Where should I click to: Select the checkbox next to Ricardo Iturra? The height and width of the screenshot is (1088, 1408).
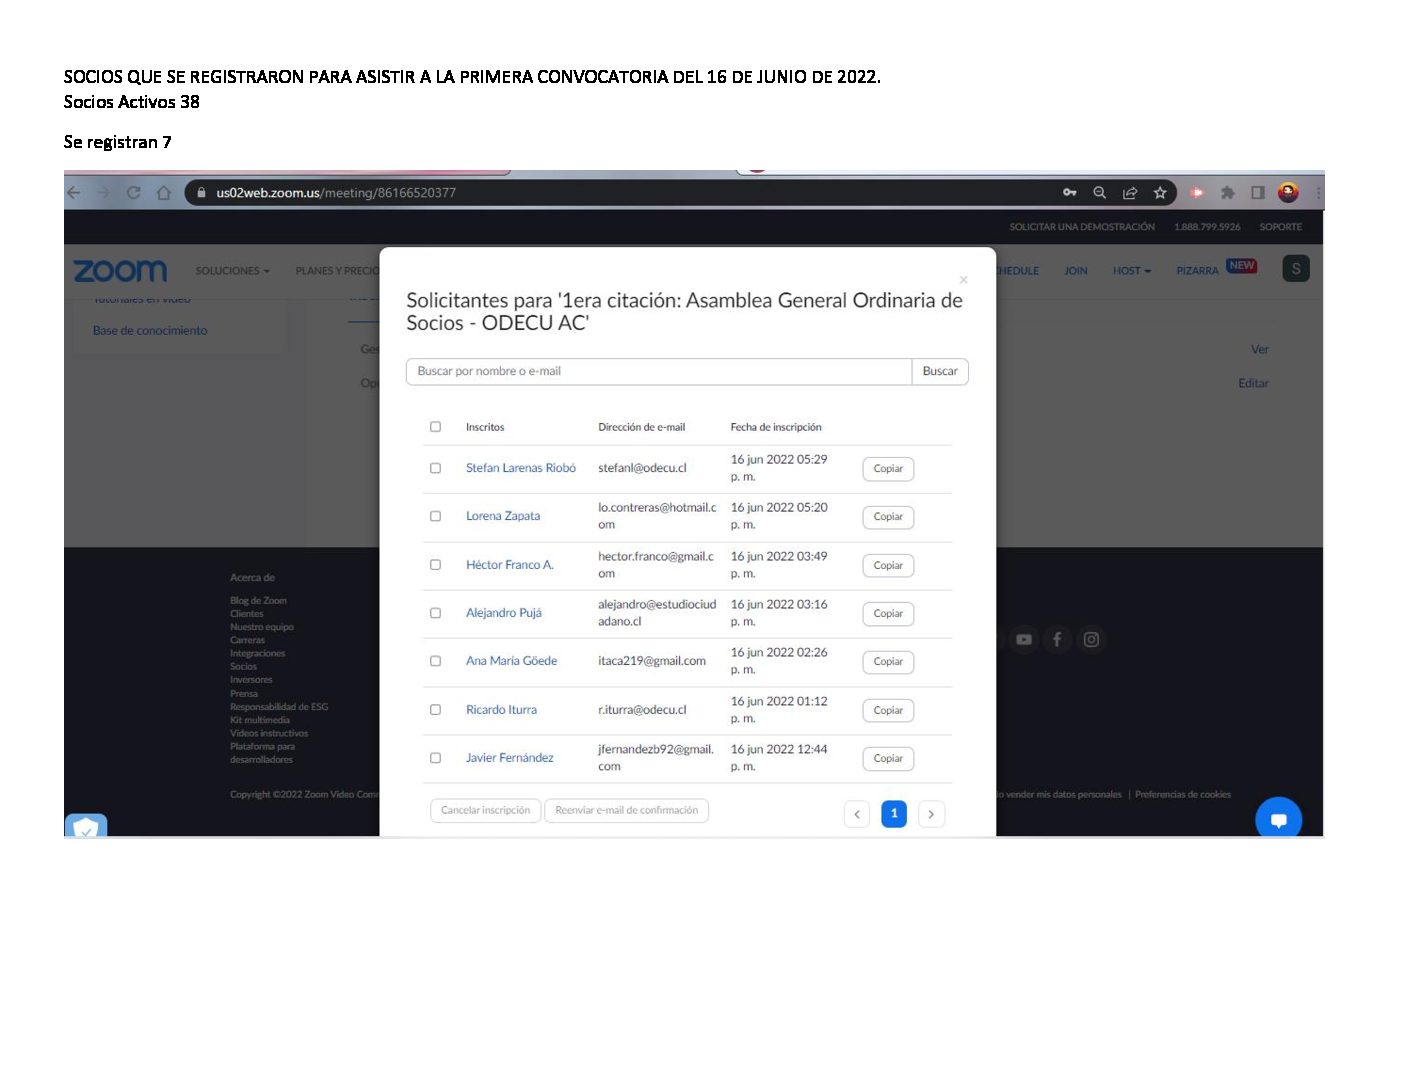(435, 710)
